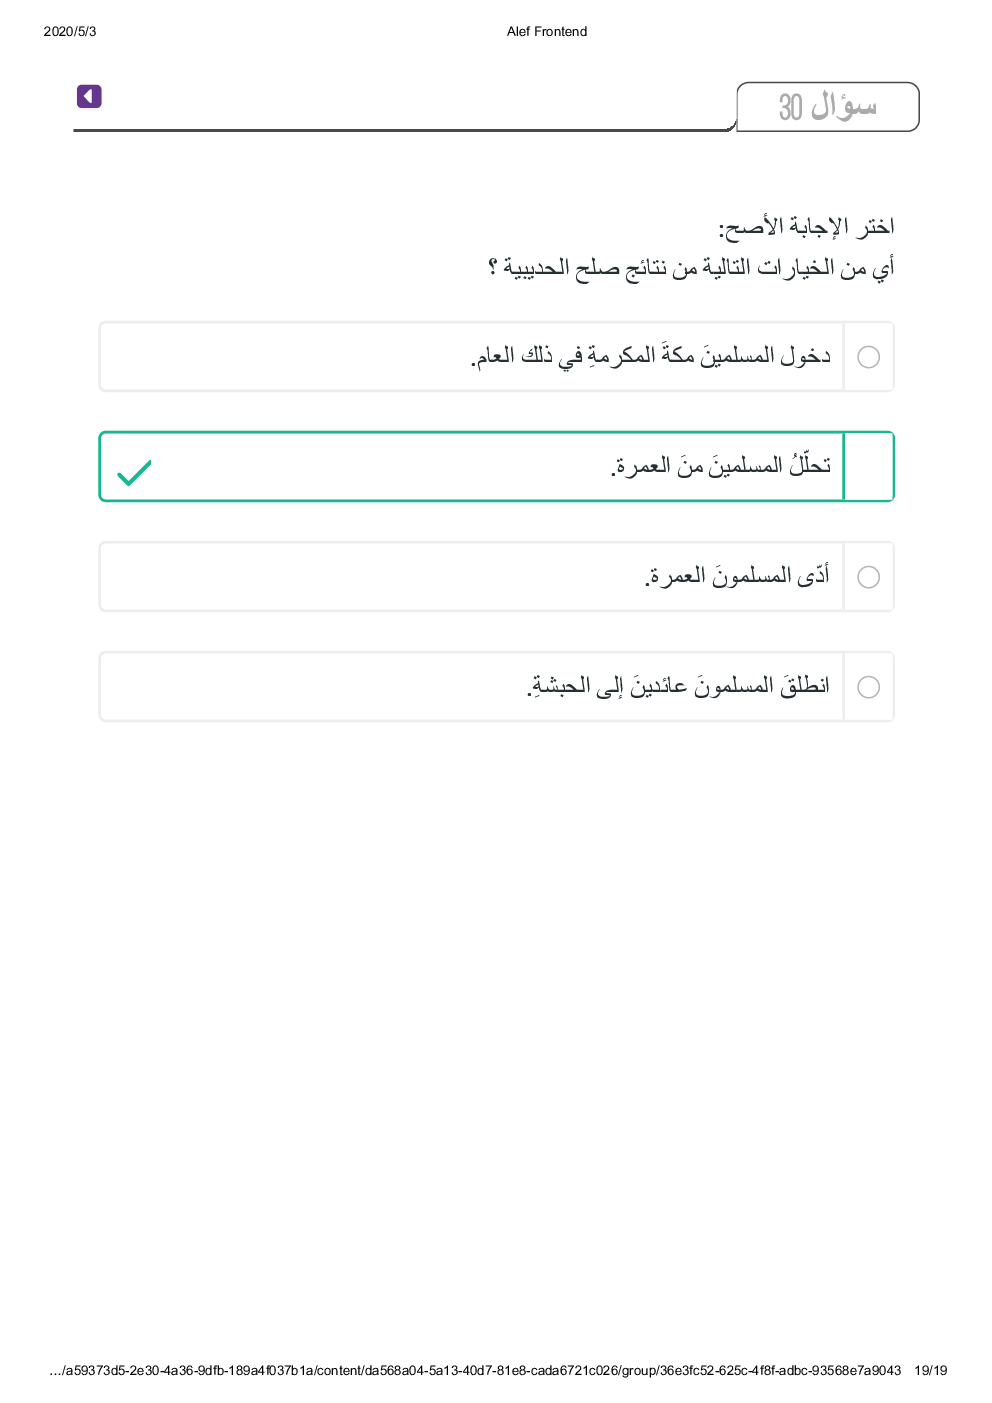992x1403 pixels.
Task: Click answer text تحلّل المسلمين من العمرة
Action: pyautogui.click(x=721, y=466)
